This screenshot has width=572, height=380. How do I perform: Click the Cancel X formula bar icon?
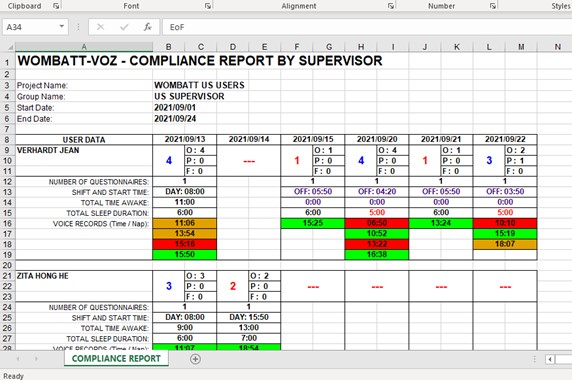click(100, 27)
